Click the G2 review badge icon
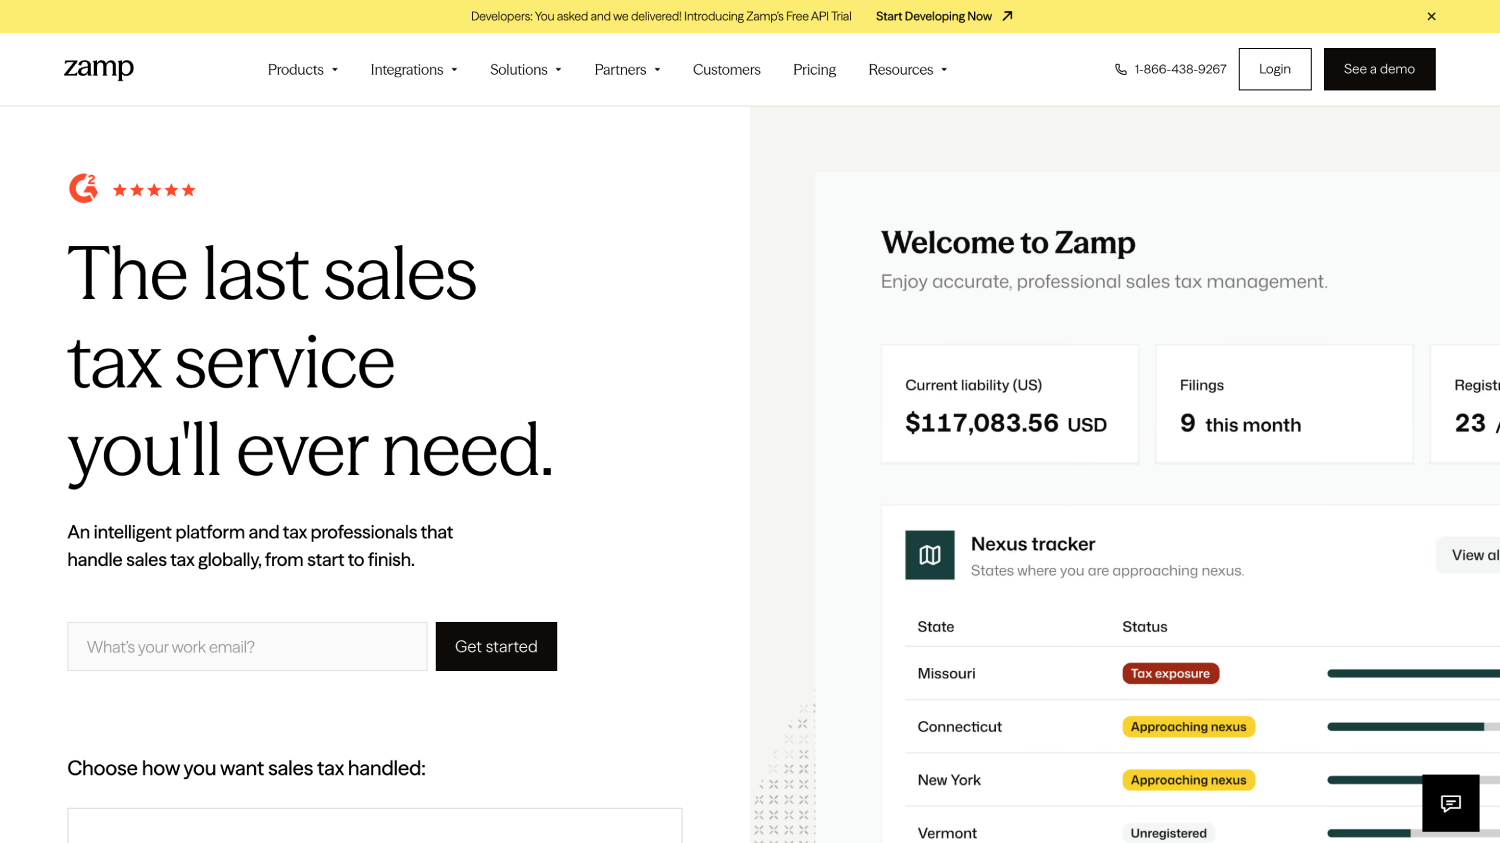1500x843 pixels. coord(83,188)
